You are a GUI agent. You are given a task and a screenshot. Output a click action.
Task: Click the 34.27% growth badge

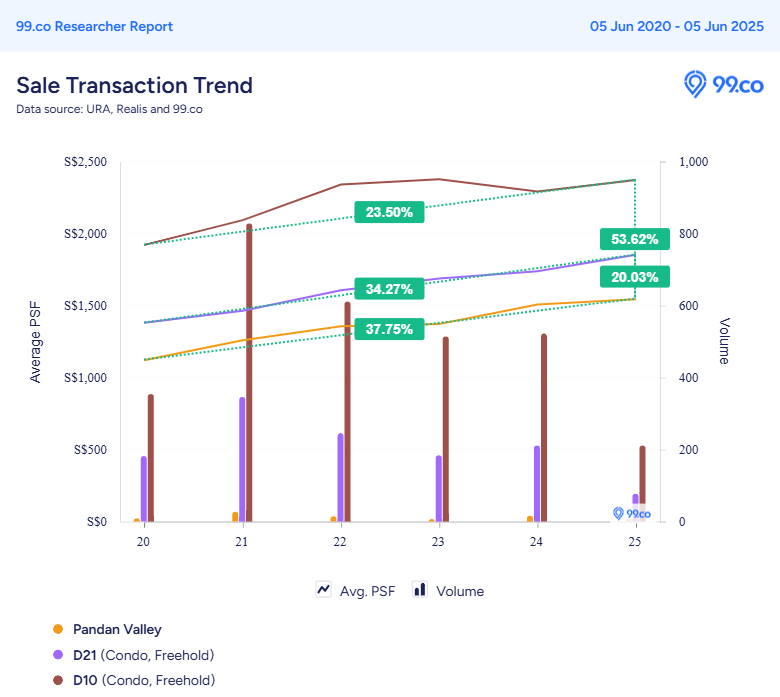[389, 289]
